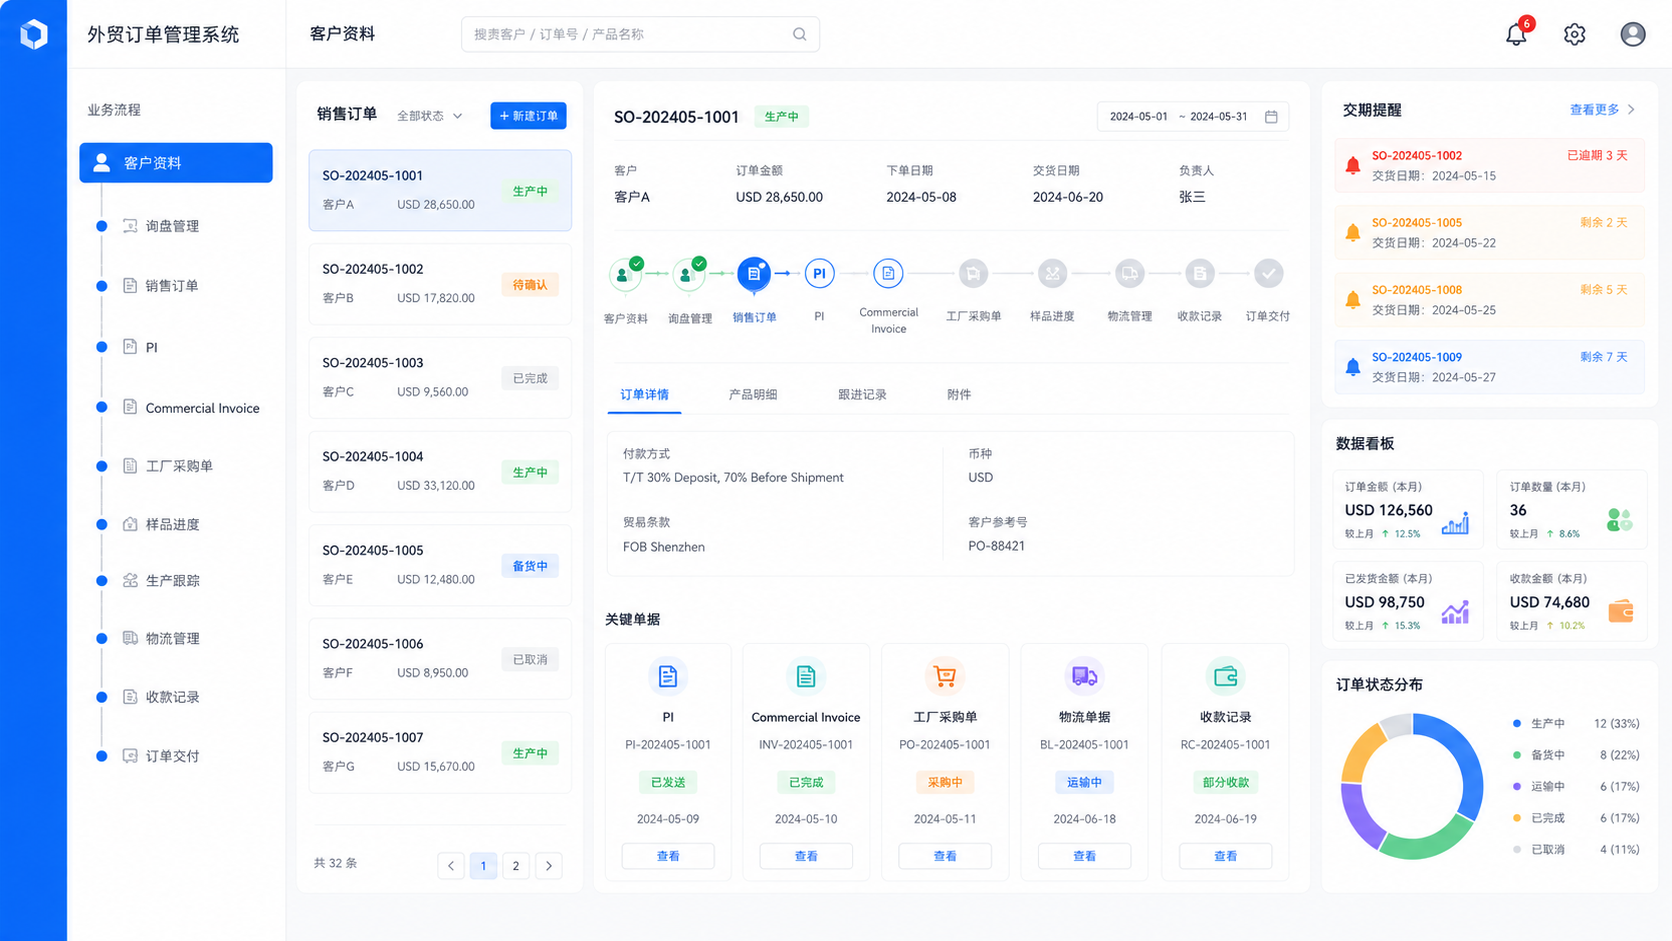Image resolution: width=1672 pixels, height=941 pixels.
Task: Open 物流管理 in sidebar menu
Action: click(172, 638)
